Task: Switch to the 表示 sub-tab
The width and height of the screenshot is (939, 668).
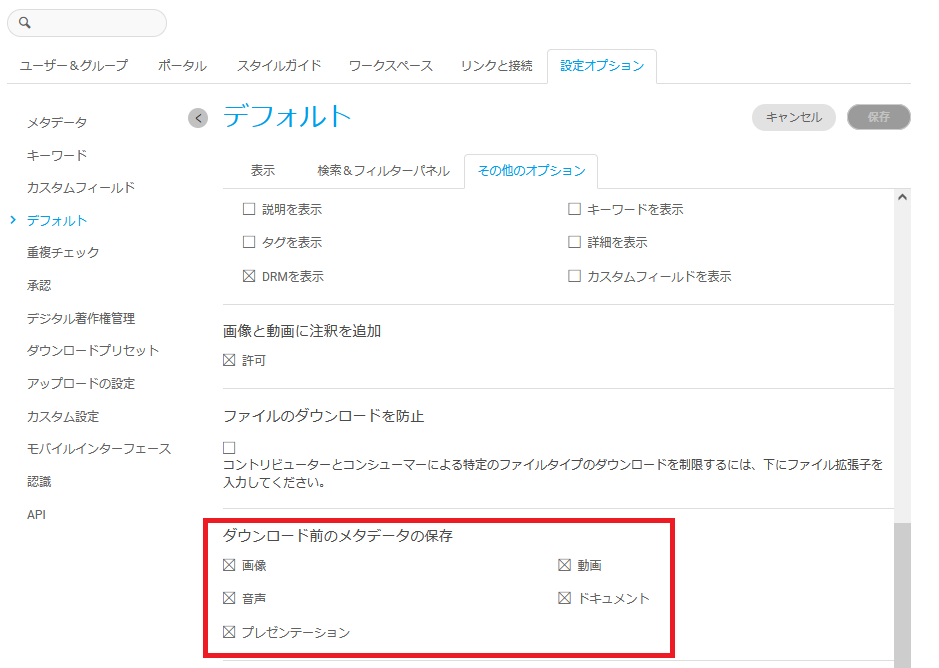Action: click(263, 171)
